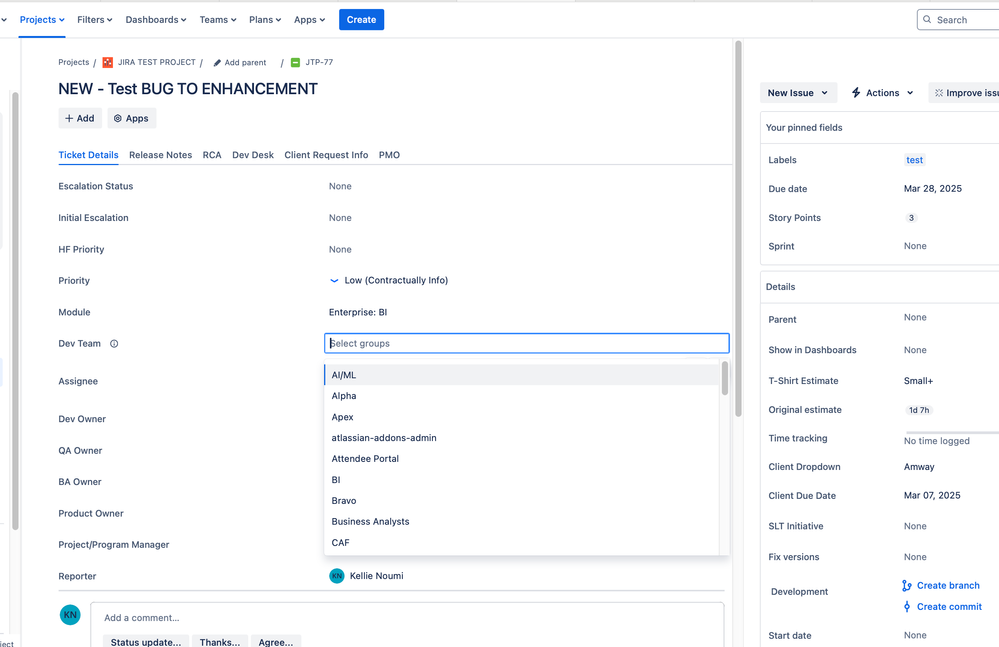Click the Priority value Low (Contractually Info)
The width and height of the screenshot is (999, 647).
[396, 280]
